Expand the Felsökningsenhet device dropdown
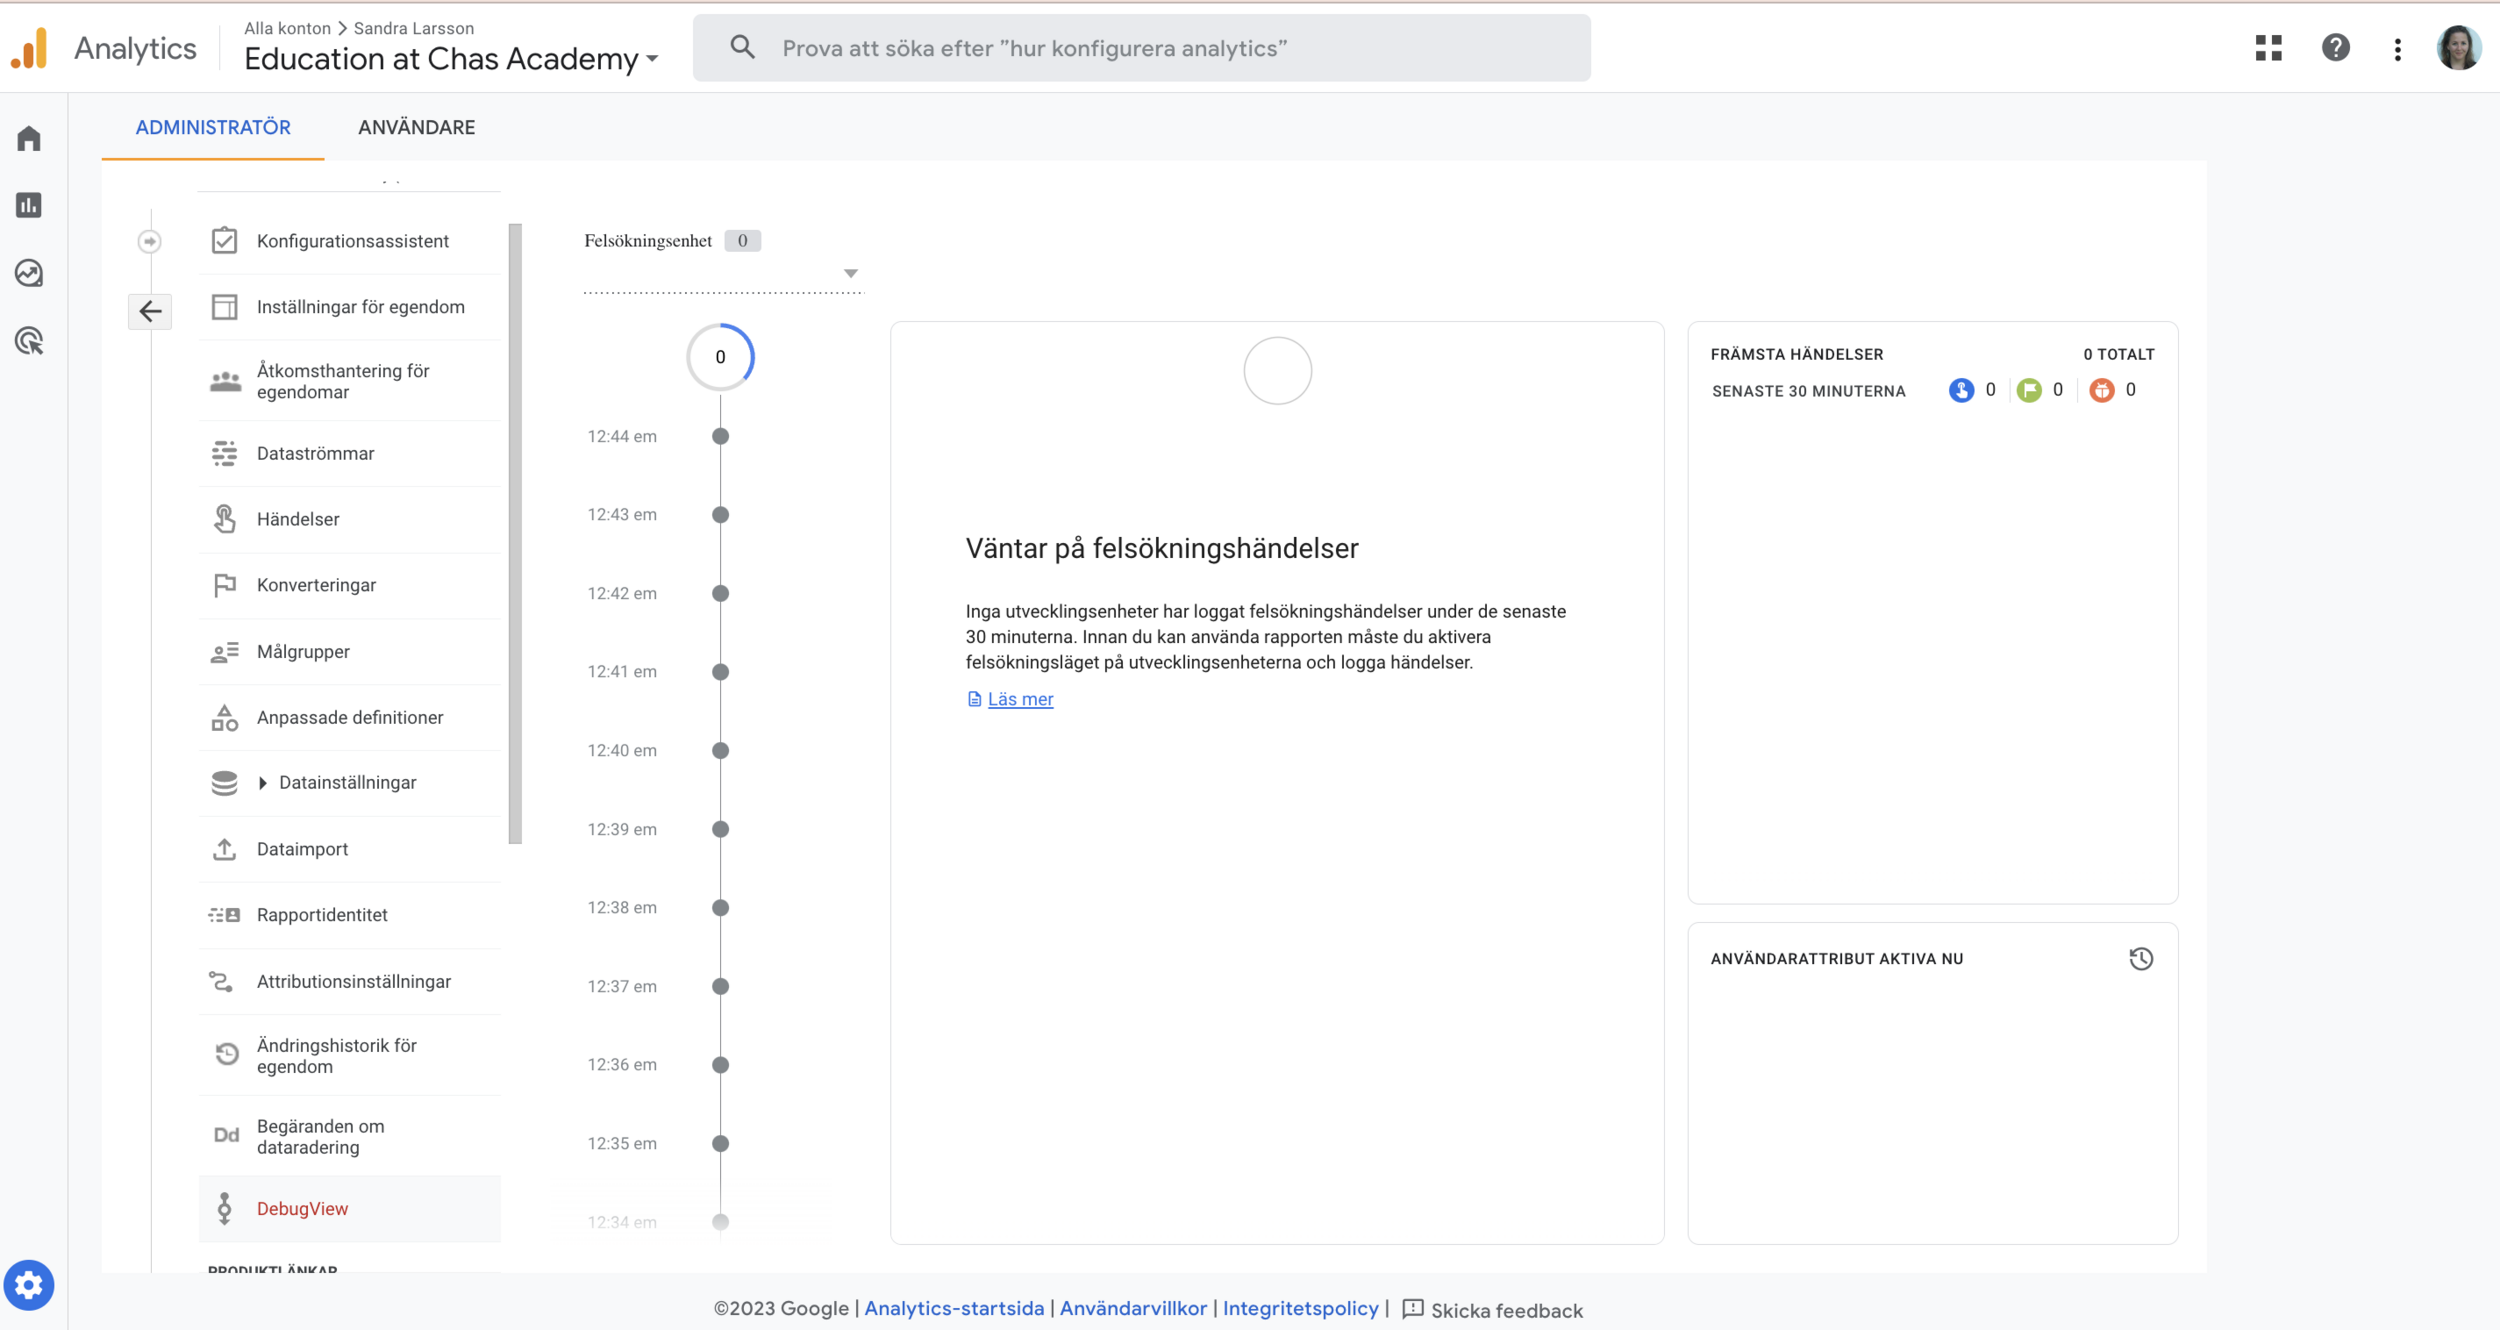The image size is (2500, 1330). click(850, 273)
